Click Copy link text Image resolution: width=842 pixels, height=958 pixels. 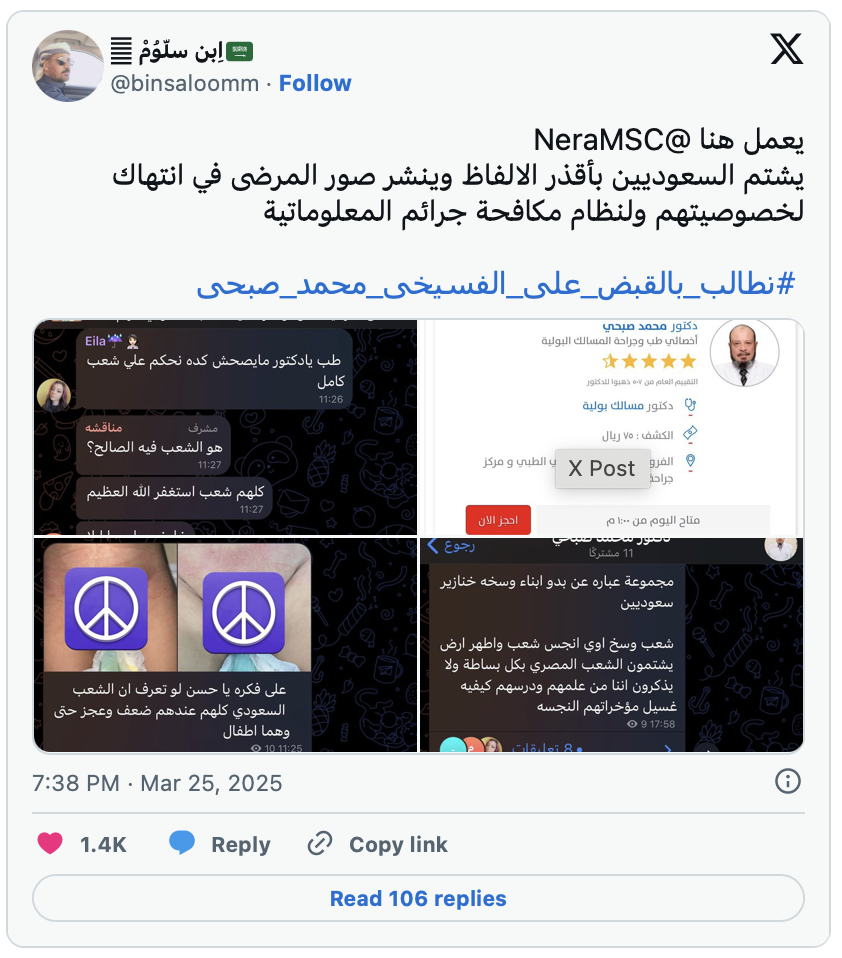[x=398, y=844]
